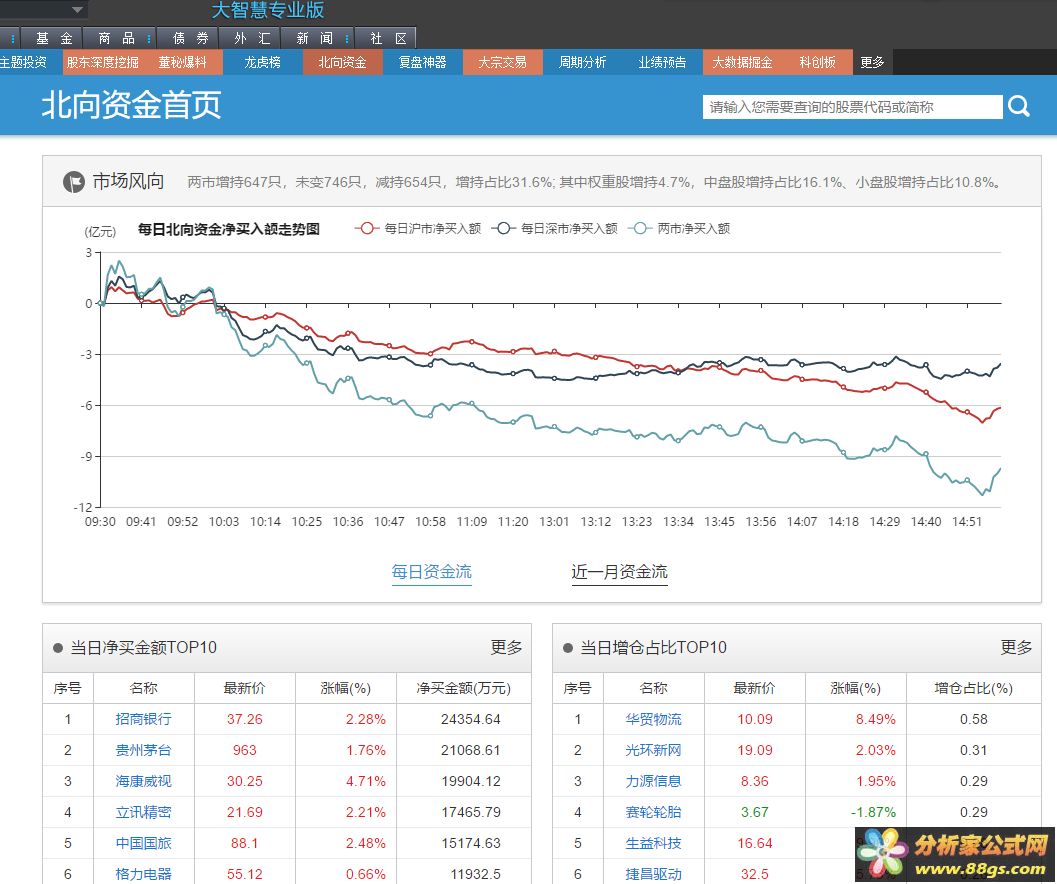This screenshot has height=884, width=1057.
Task: Open the 商品 menu
Action: coord(117,38)
